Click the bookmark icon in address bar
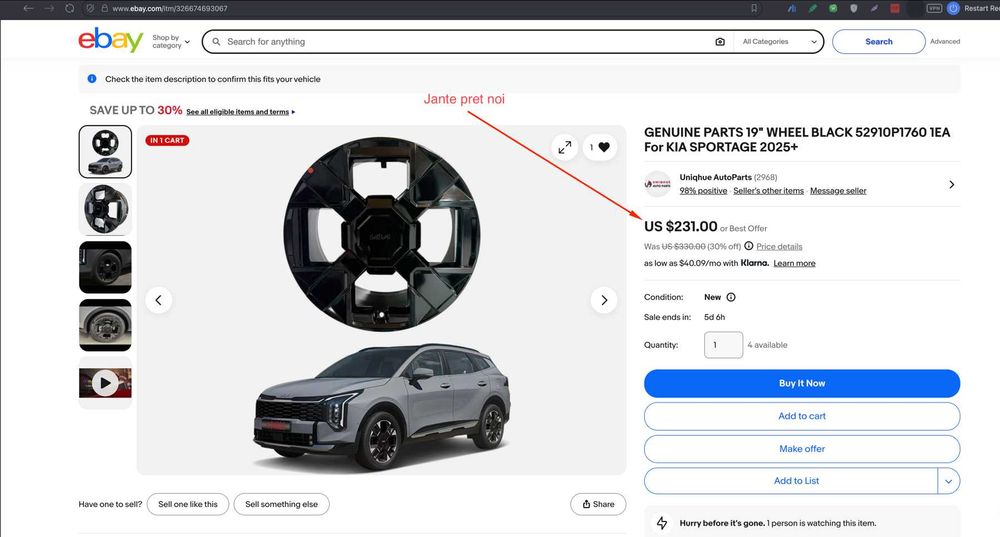 pos(754,8)
